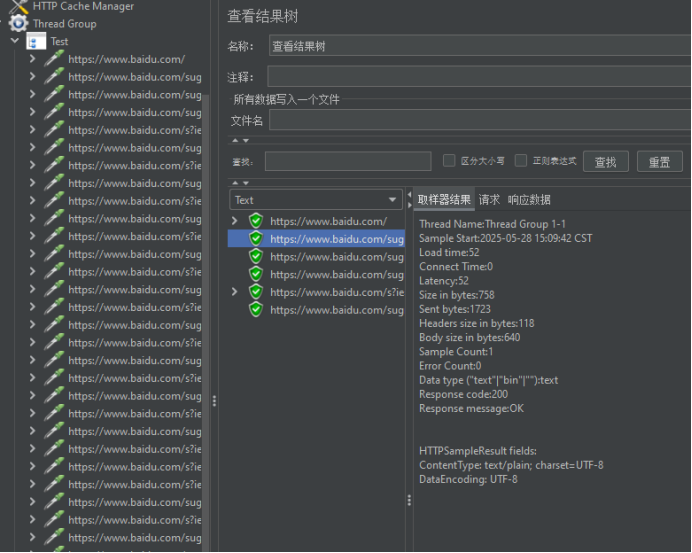Select the Thread Group node
This screenshot has height=553, width=692.
(x=64, y=24)
